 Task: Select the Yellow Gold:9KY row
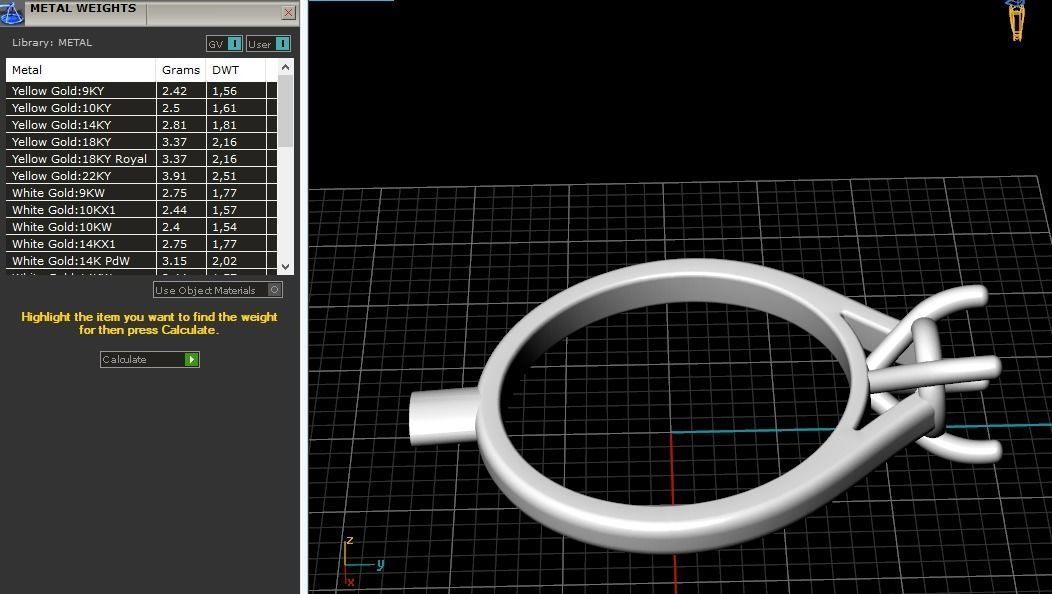coord(142,91)
